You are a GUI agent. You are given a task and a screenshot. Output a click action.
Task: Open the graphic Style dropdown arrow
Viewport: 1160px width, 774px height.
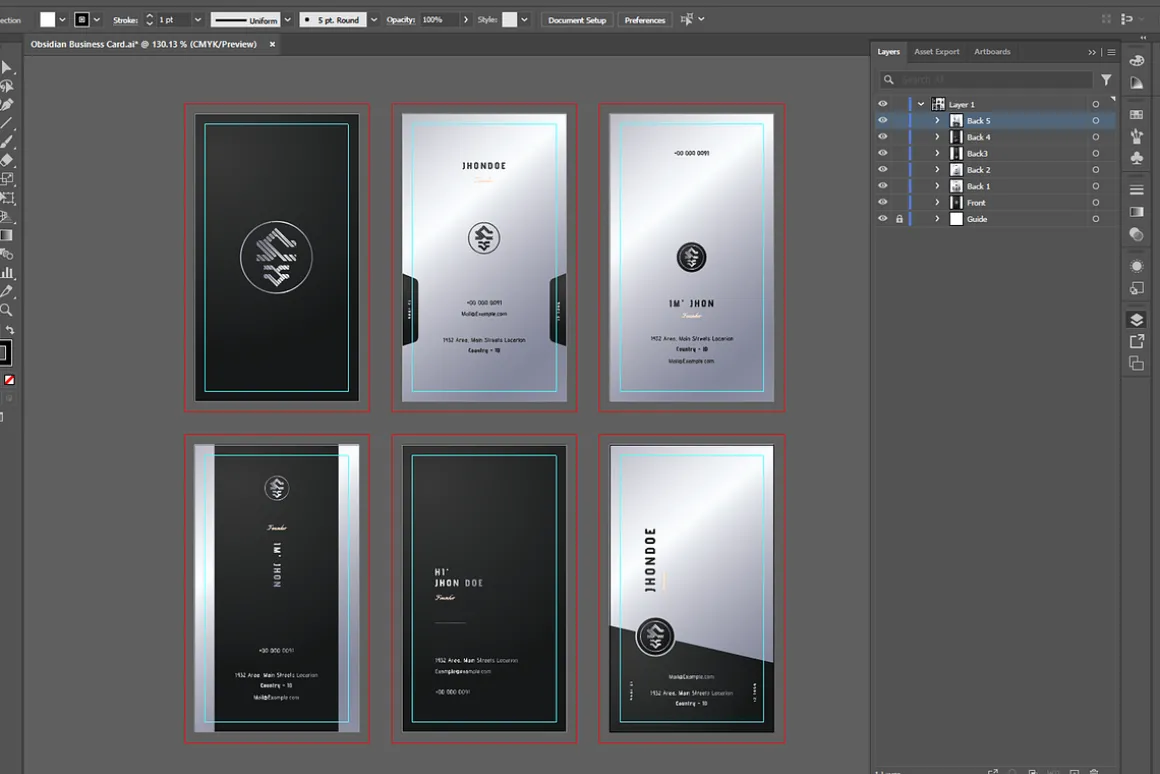[524, 20]
